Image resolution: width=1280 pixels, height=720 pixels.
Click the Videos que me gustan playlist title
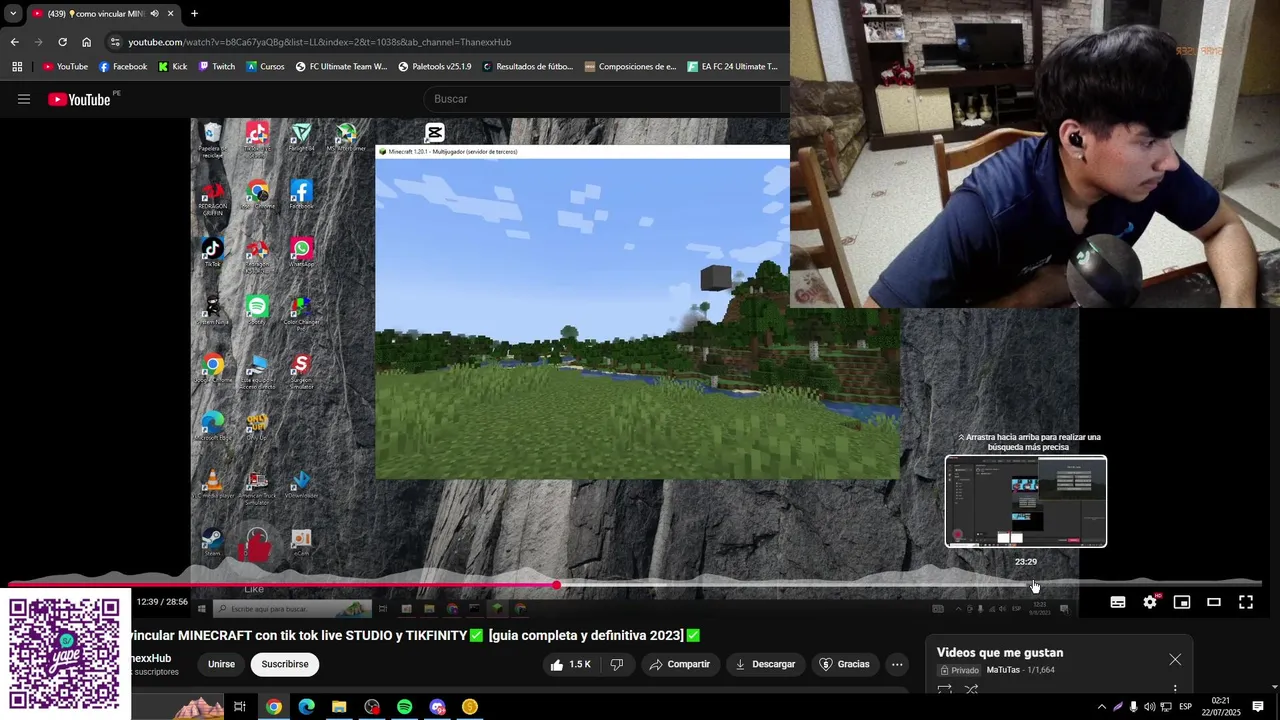(x=1000, y=653)
